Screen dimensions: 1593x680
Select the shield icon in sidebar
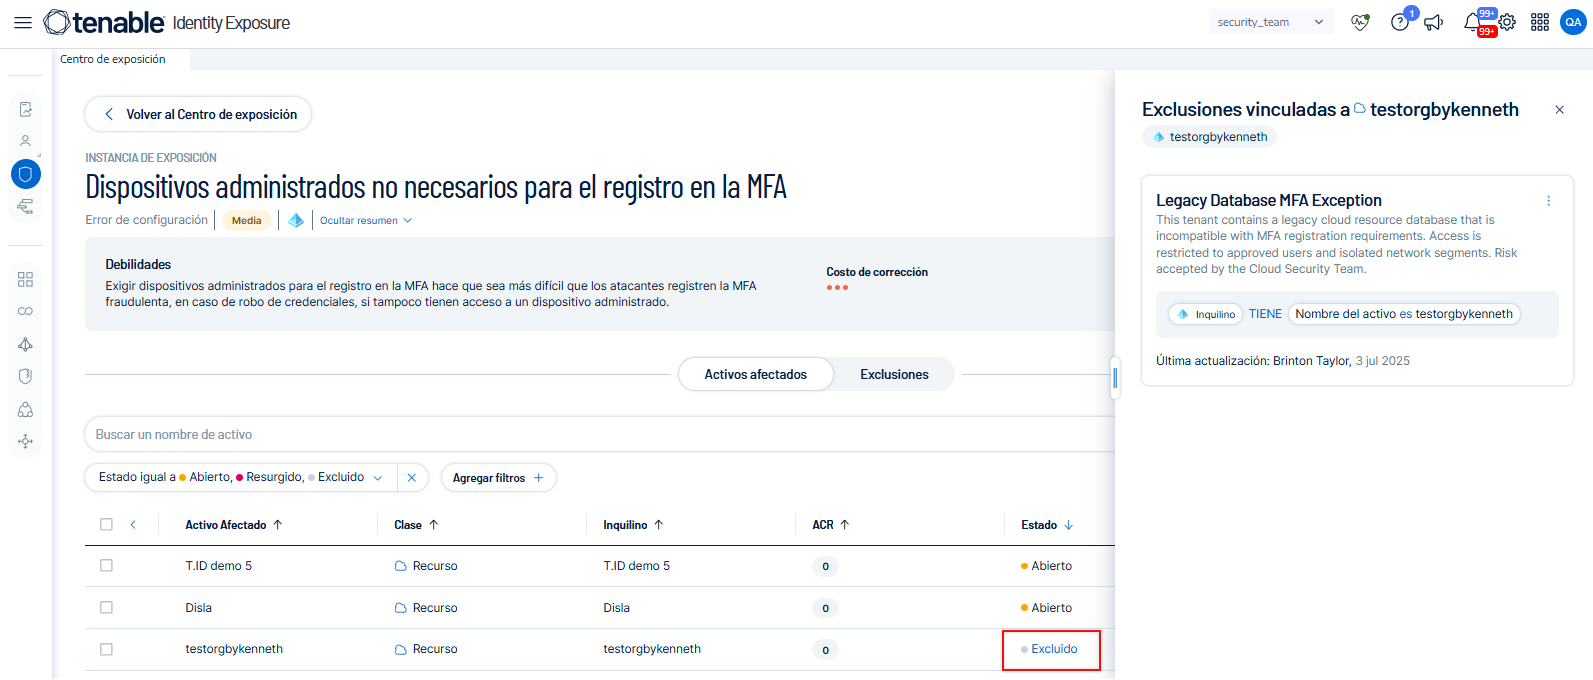pyautogui.click(x=26, y=174)
